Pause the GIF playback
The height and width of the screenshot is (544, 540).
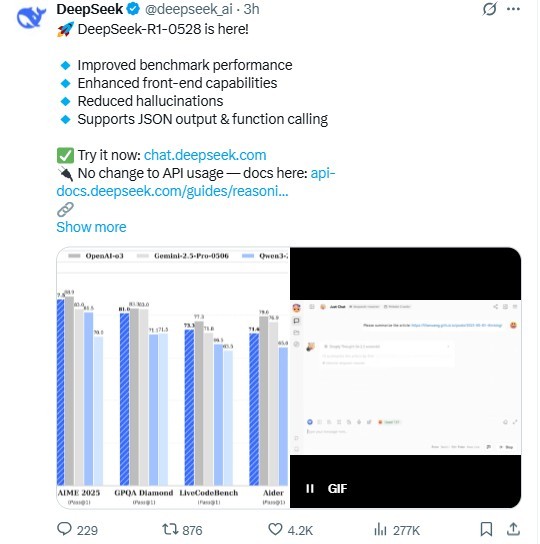310,488
